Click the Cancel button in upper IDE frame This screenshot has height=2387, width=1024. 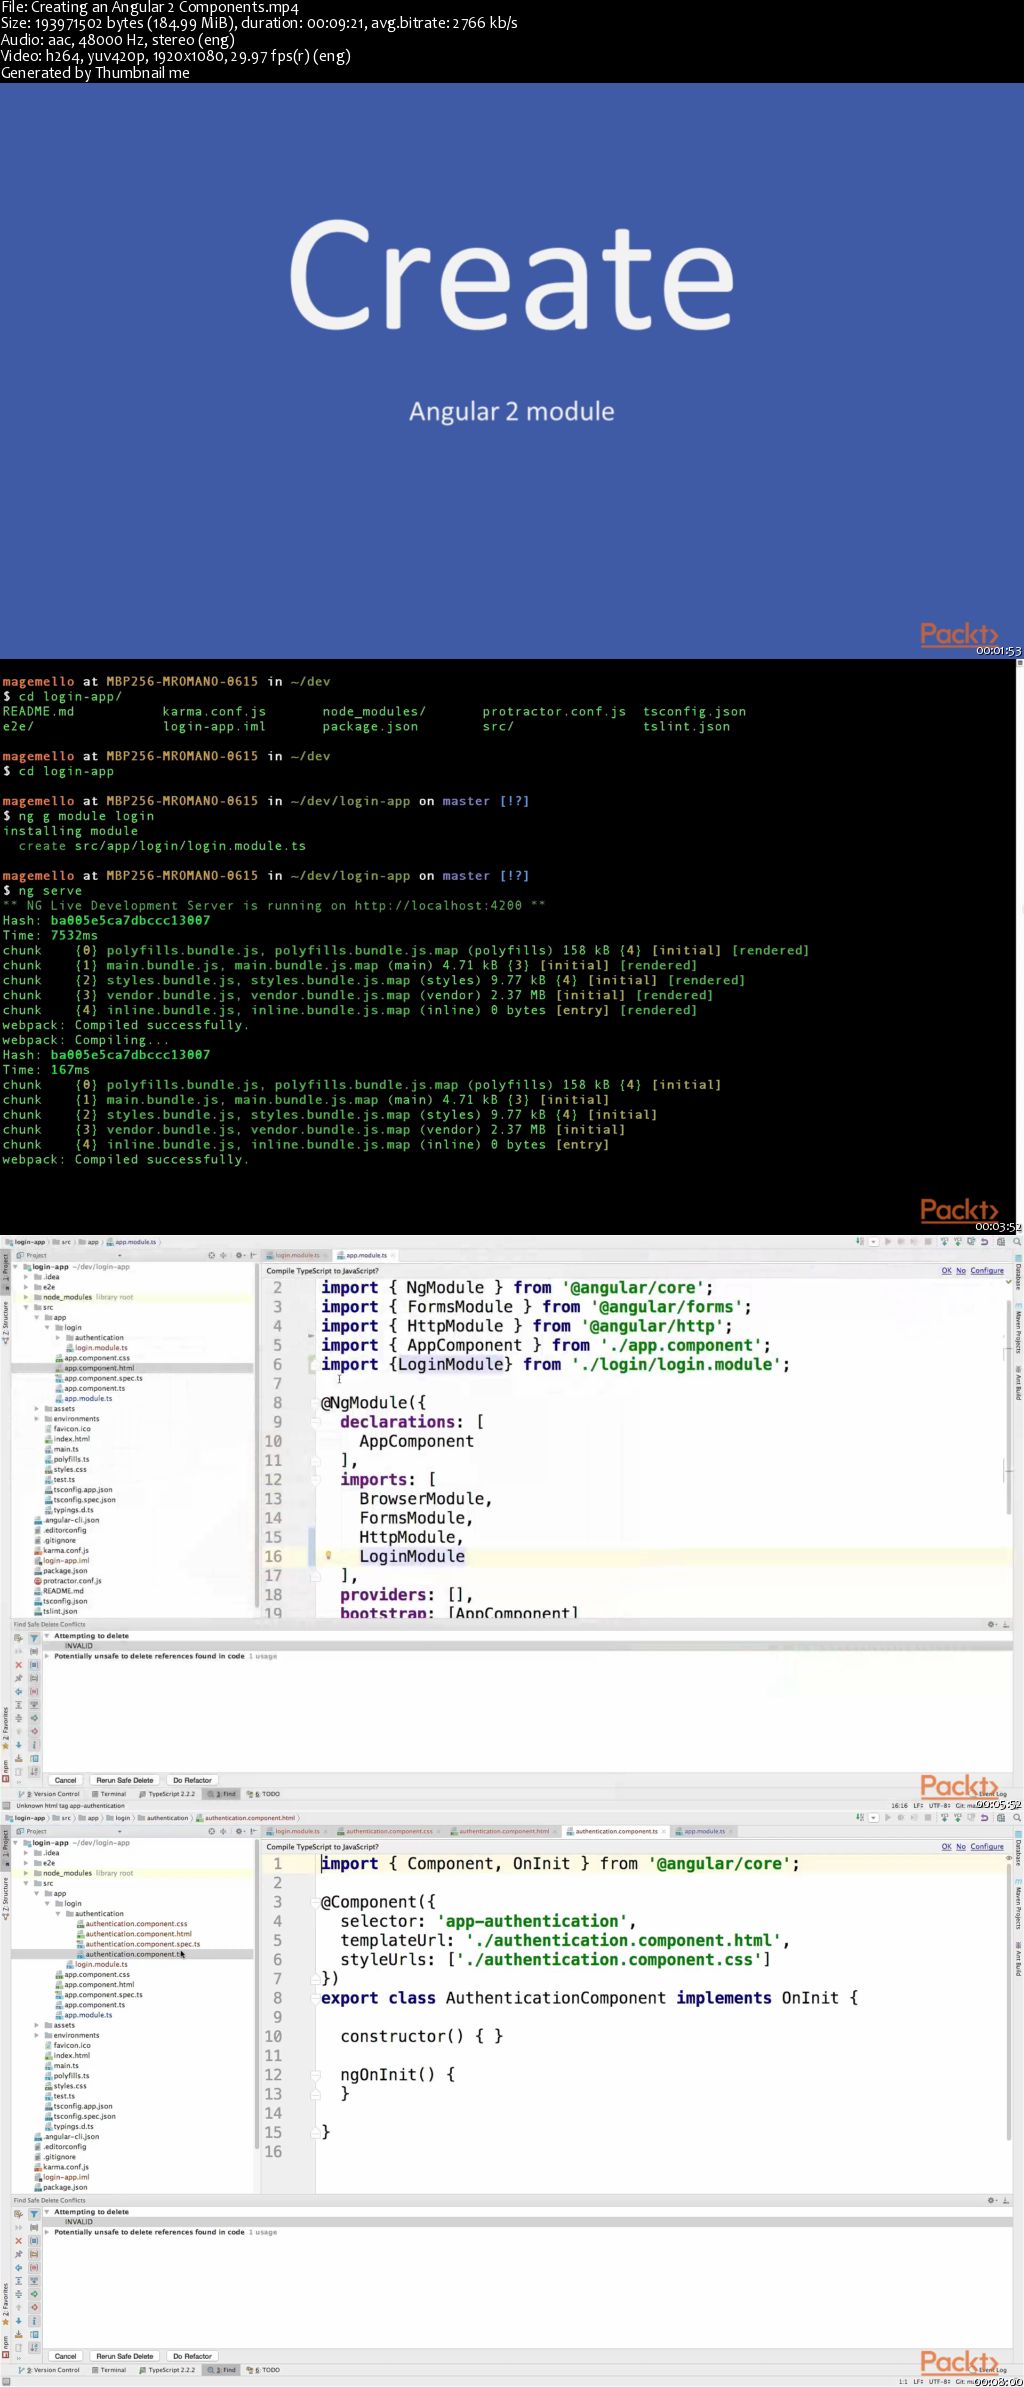(x=66, y=1780)
